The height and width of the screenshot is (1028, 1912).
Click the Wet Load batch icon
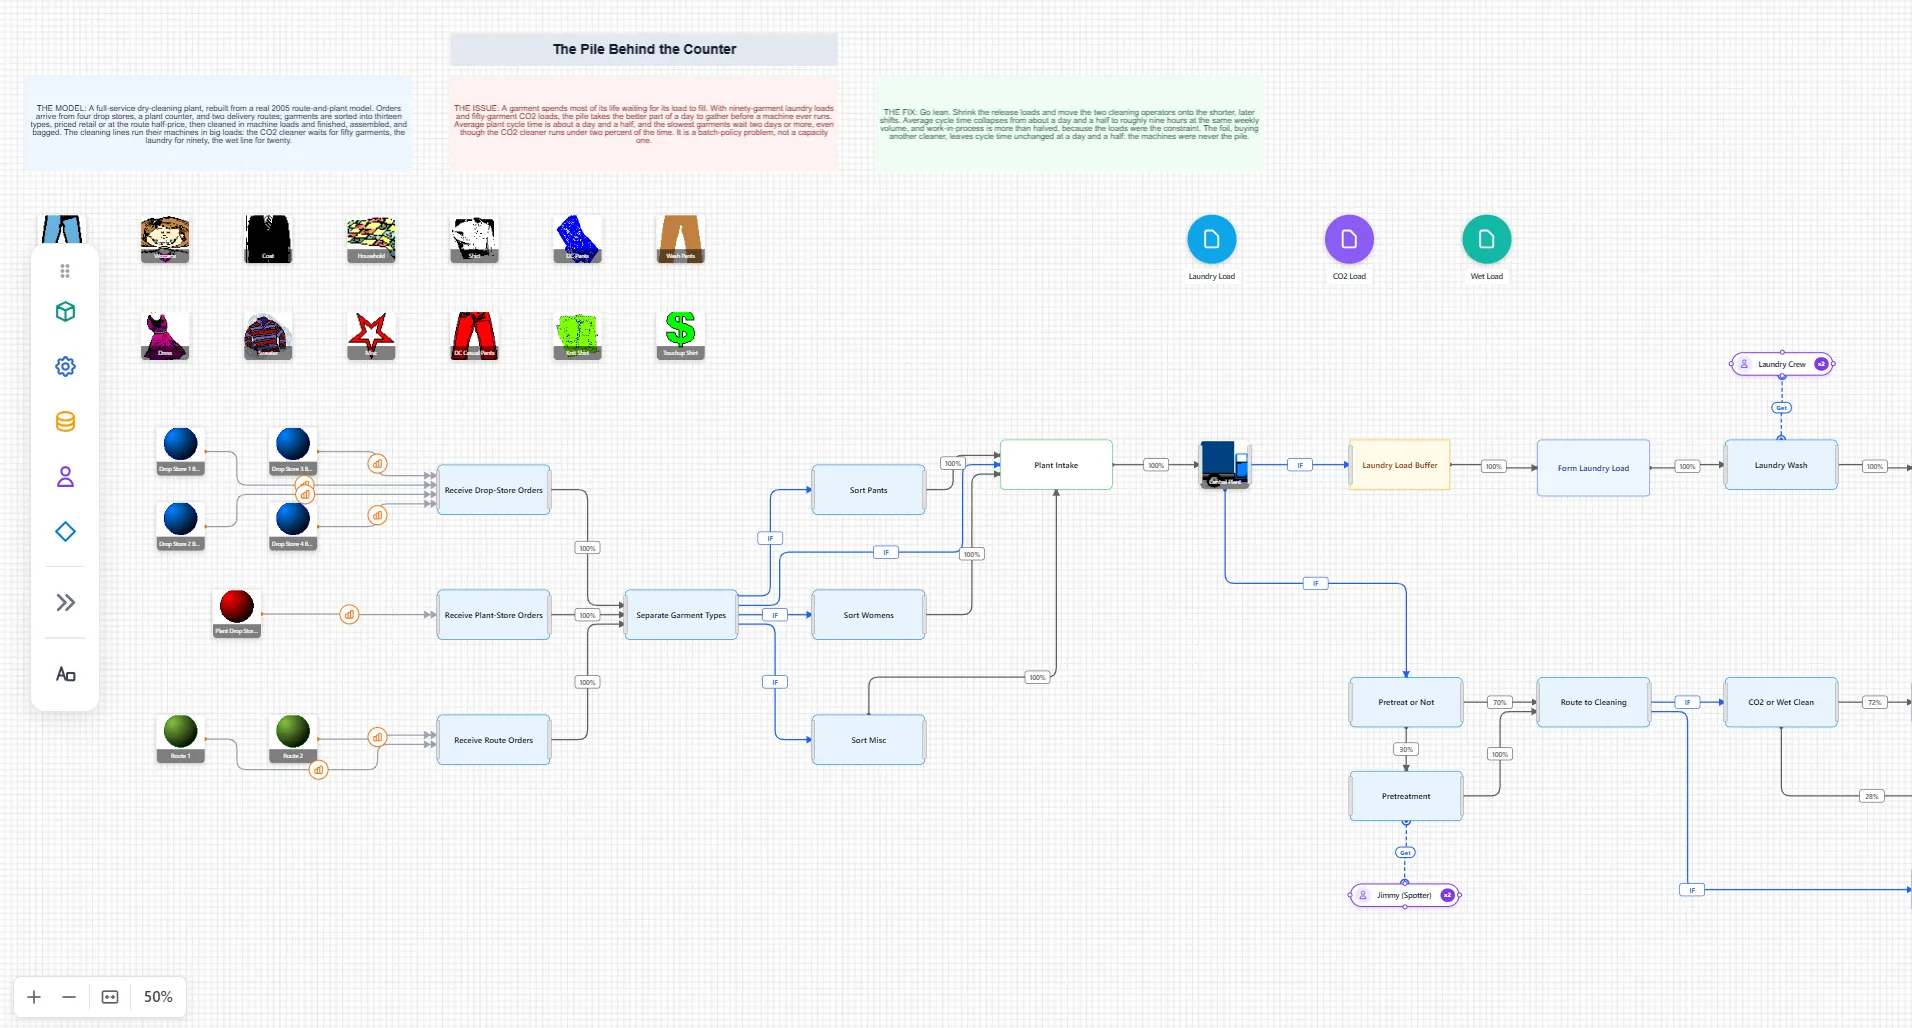[x=1487, y=240]
